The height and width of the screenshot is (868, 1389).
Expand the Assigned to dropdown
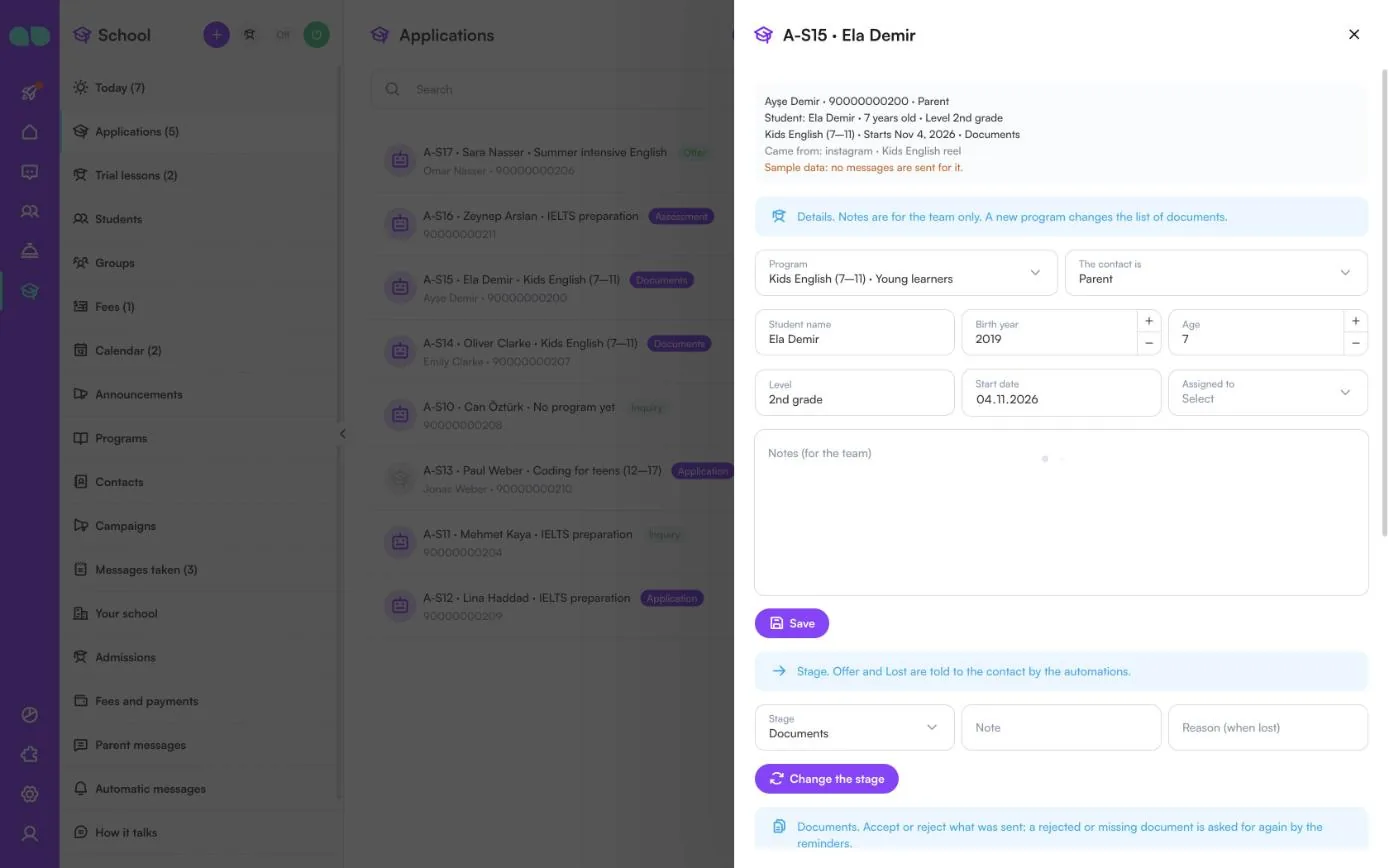[x=1268, y=392]
